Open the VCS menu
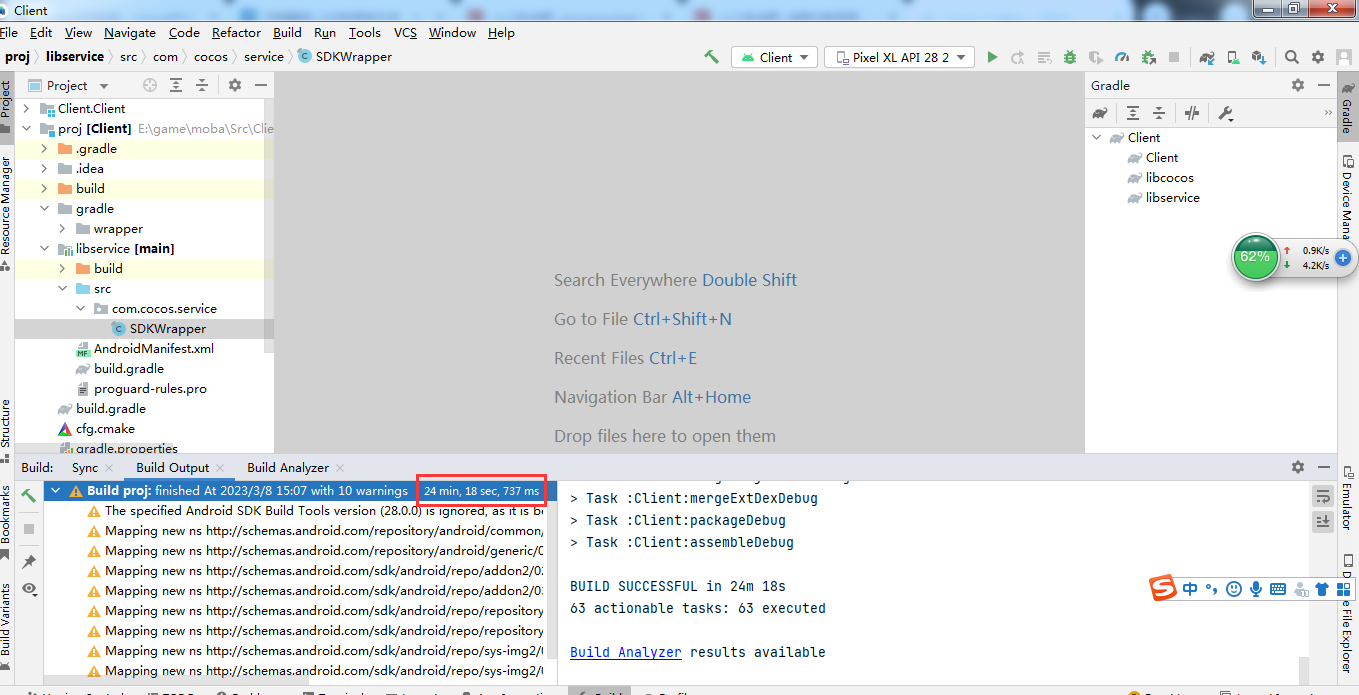The image size is (1359, 695). coord(405,33)
